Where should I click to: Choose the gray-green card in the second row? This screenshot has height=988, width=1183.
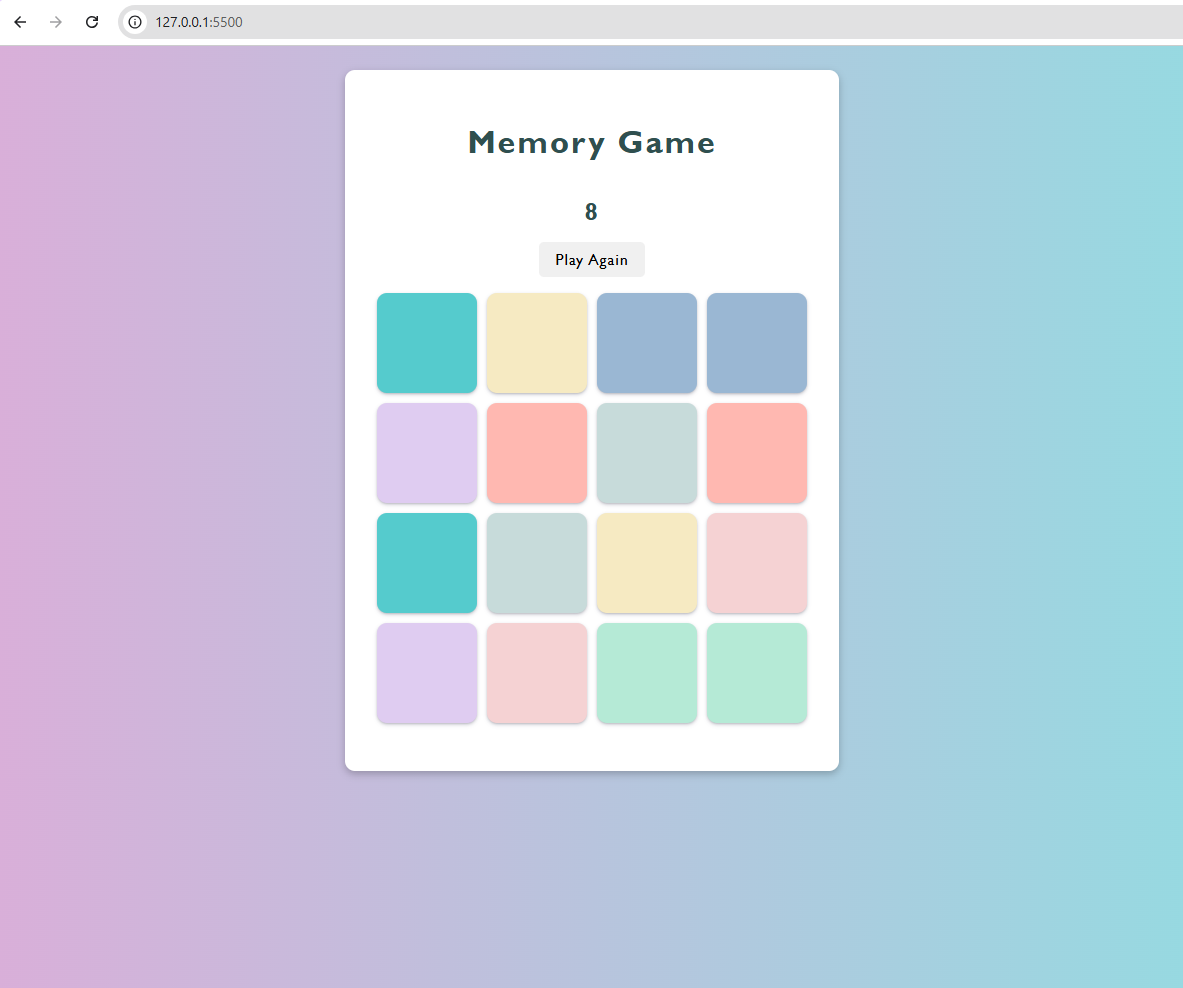click(647, 453)
